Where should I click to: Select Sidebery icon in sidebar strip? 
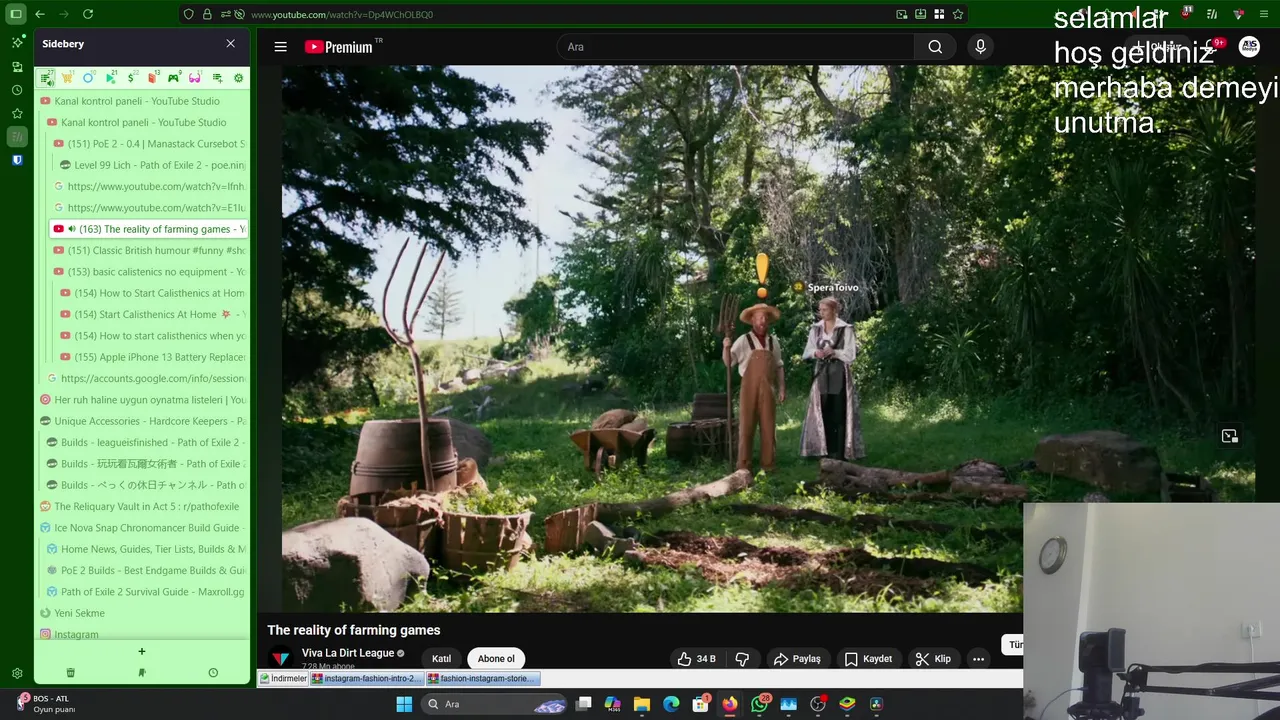(x=17, y=136)
